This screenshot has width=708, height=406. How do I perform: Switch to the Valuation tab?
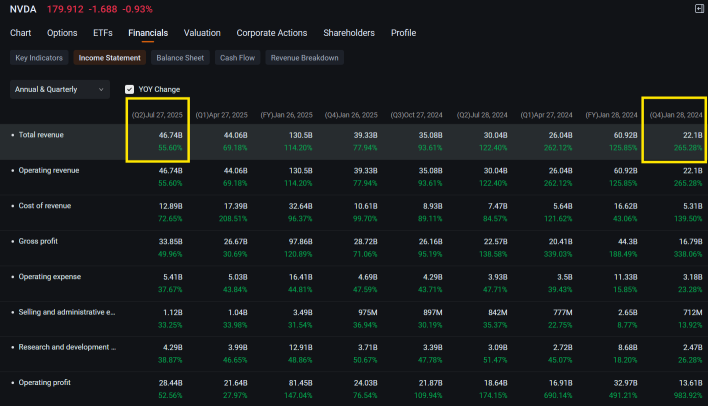(202, 33)
